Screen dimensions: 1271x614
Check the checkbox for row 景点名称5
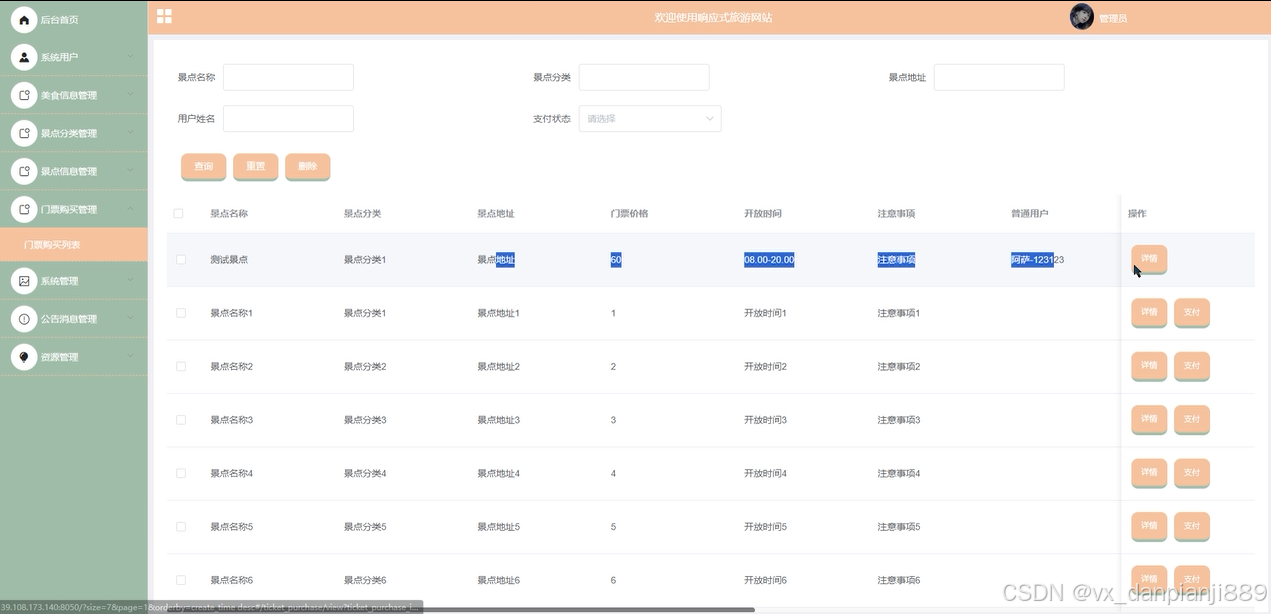(181, 526)
